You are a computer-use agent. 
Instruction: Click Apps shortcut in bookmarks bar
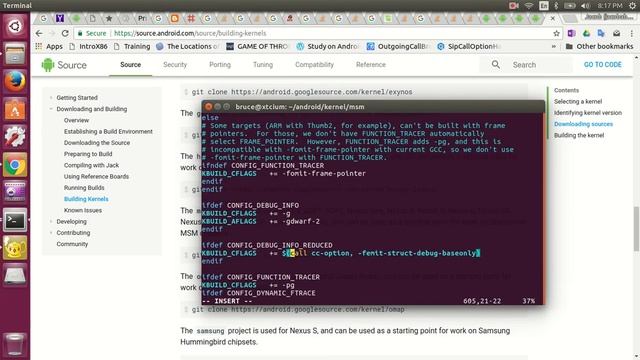(x=49, y=47)
